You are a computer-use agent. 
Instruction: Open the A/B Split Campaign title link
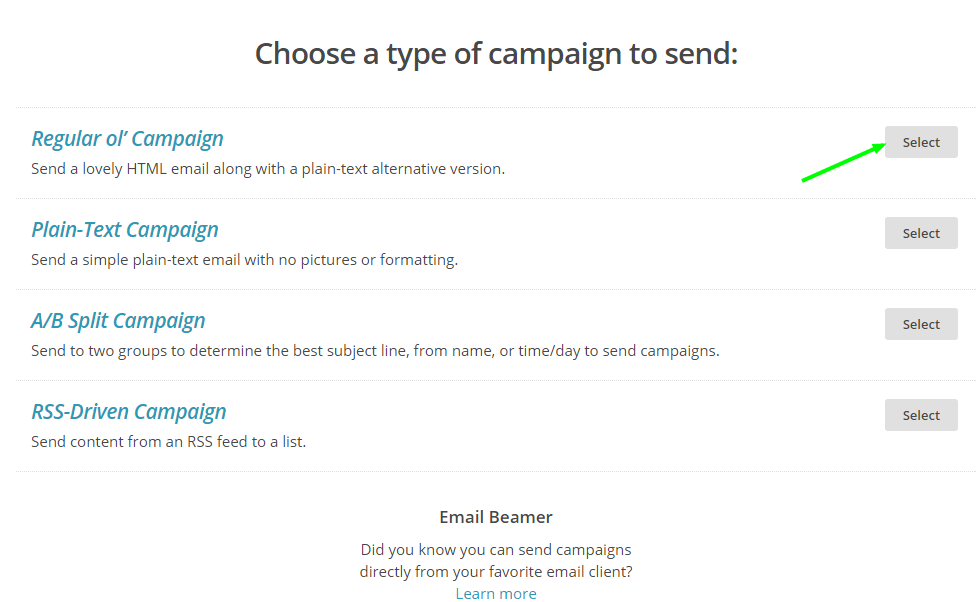coord(118,321)
